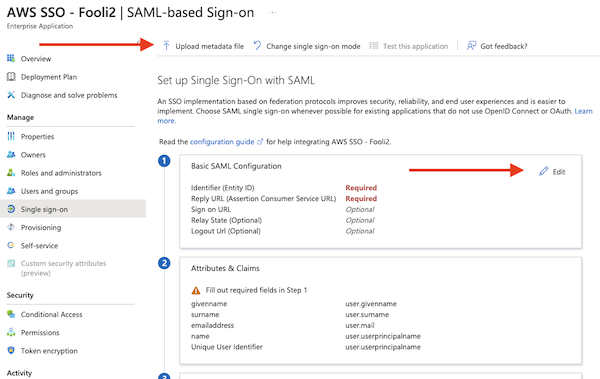Click Upload metadata file
The image size is (600, 379).
pyautogui.click(x=209, y=46)
